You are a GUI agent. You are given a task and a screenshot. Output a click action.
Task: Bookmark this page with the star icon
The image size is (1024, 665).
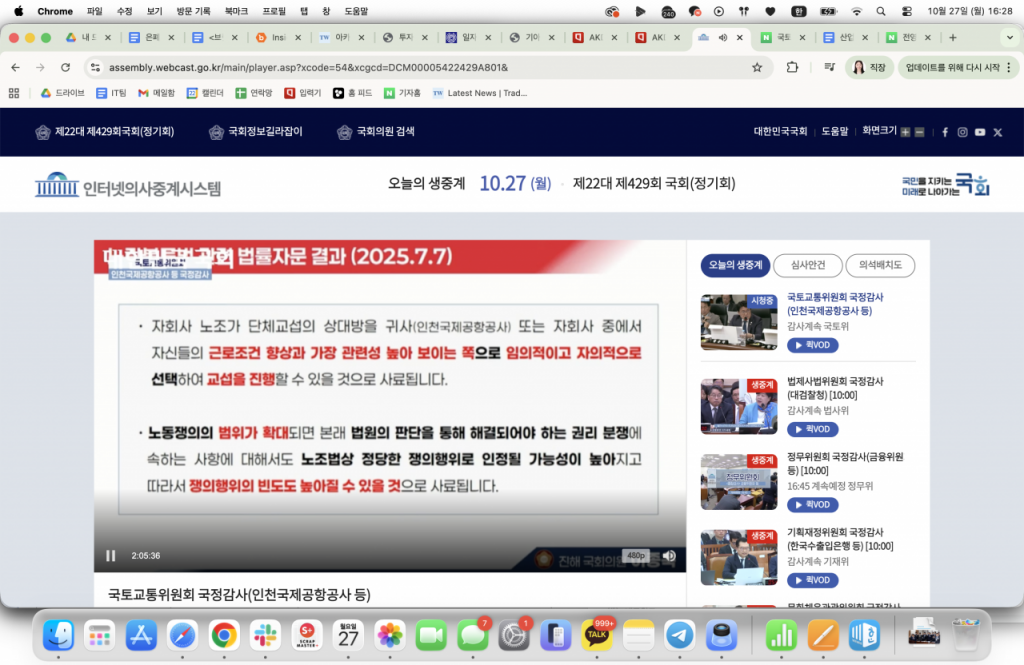pyautogui.click(x=757, y=67)
